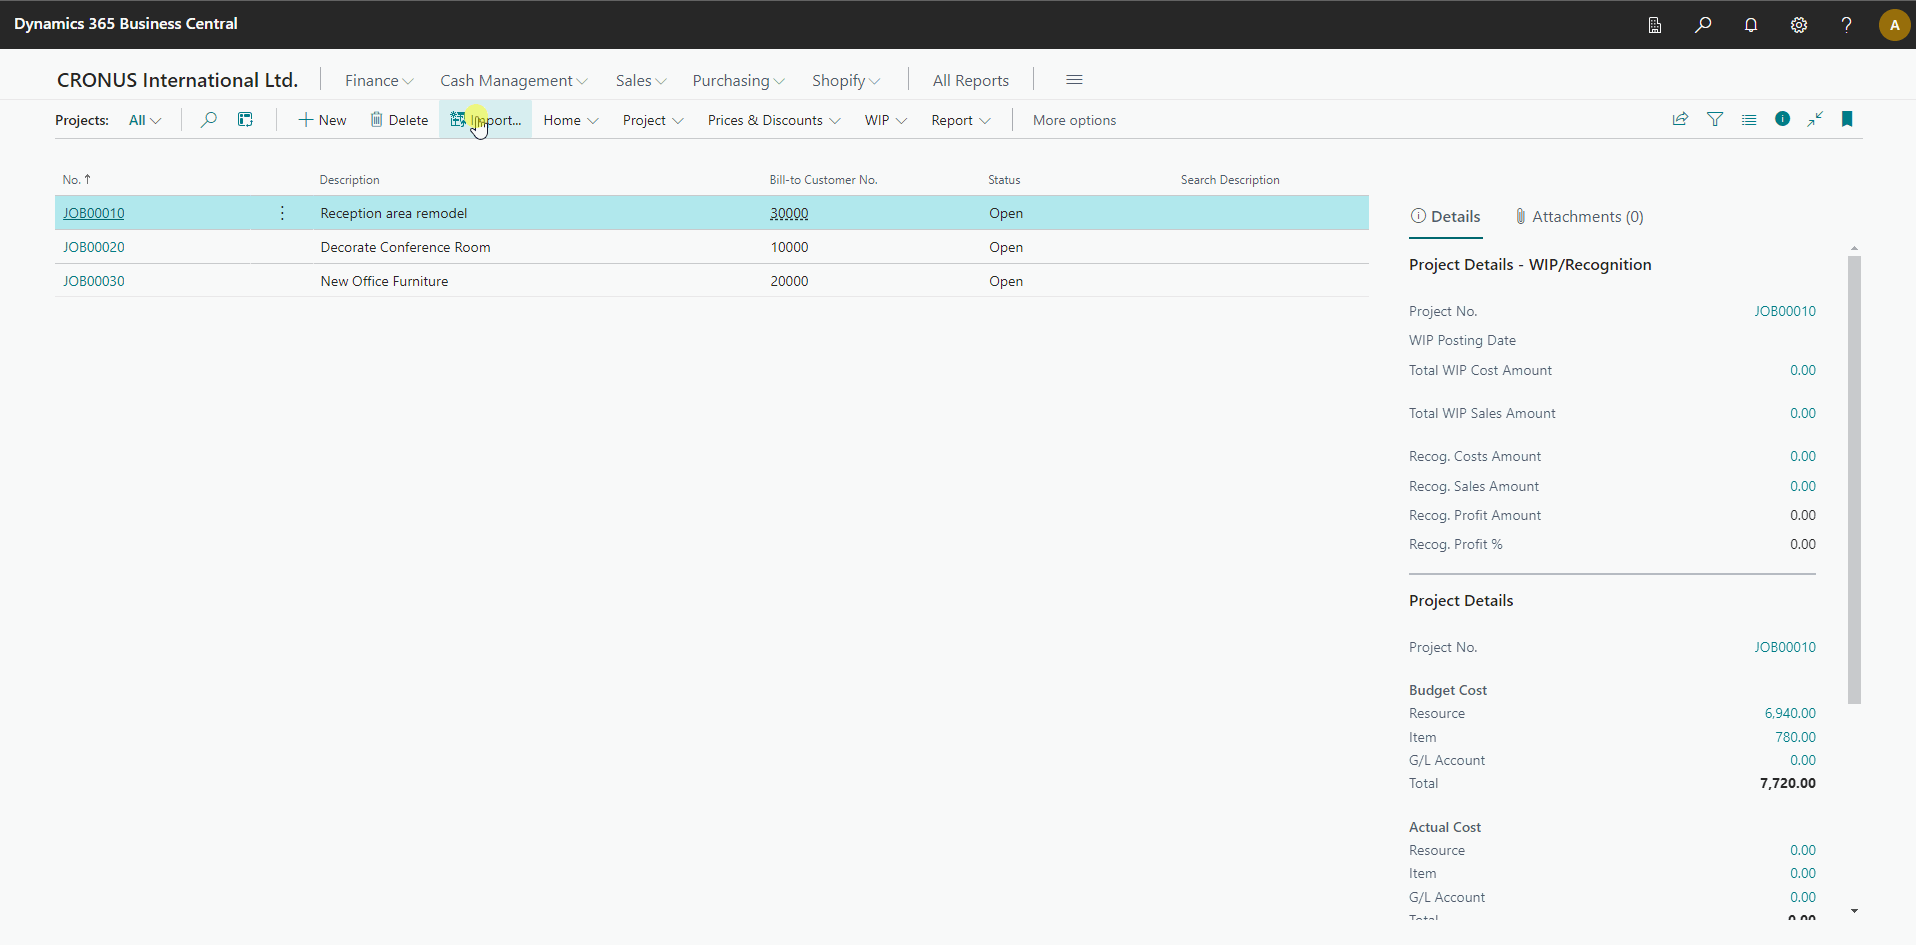Click the Status column header

point(1004,180)
